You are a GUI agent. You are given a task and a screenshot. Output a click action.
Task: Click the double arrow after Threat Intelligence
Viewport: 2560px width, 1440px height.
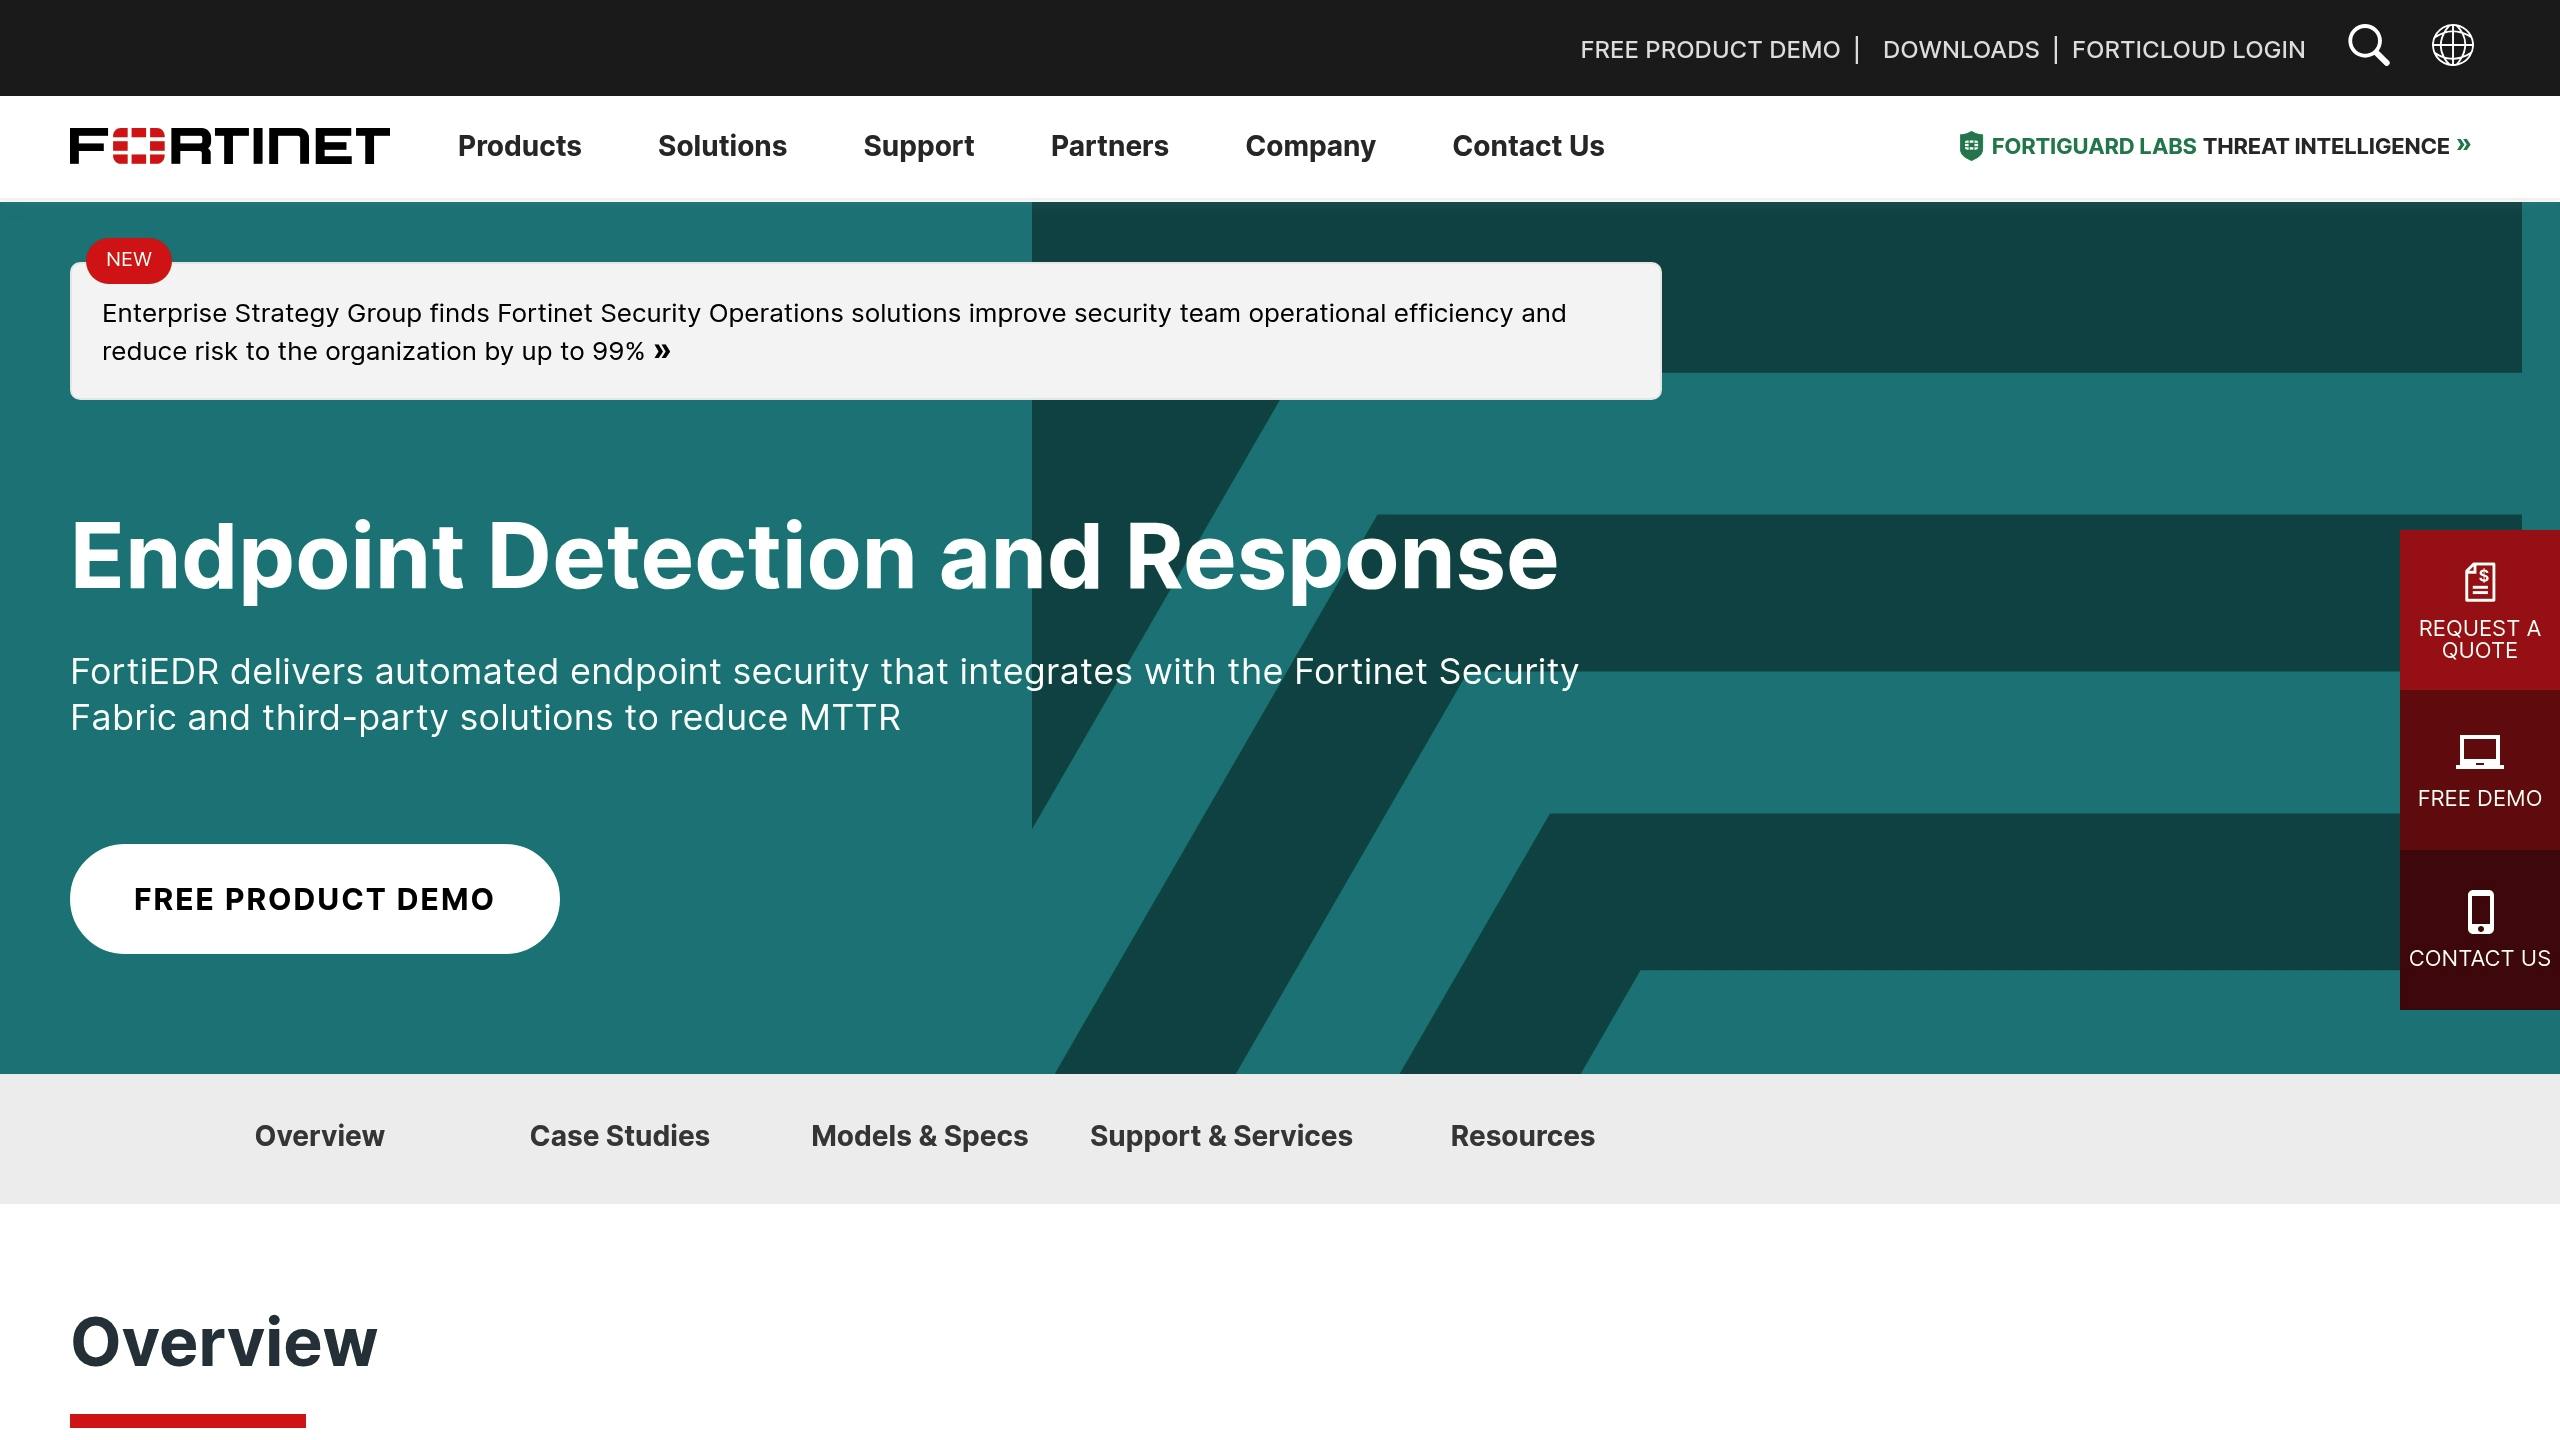pos(2463,145)
